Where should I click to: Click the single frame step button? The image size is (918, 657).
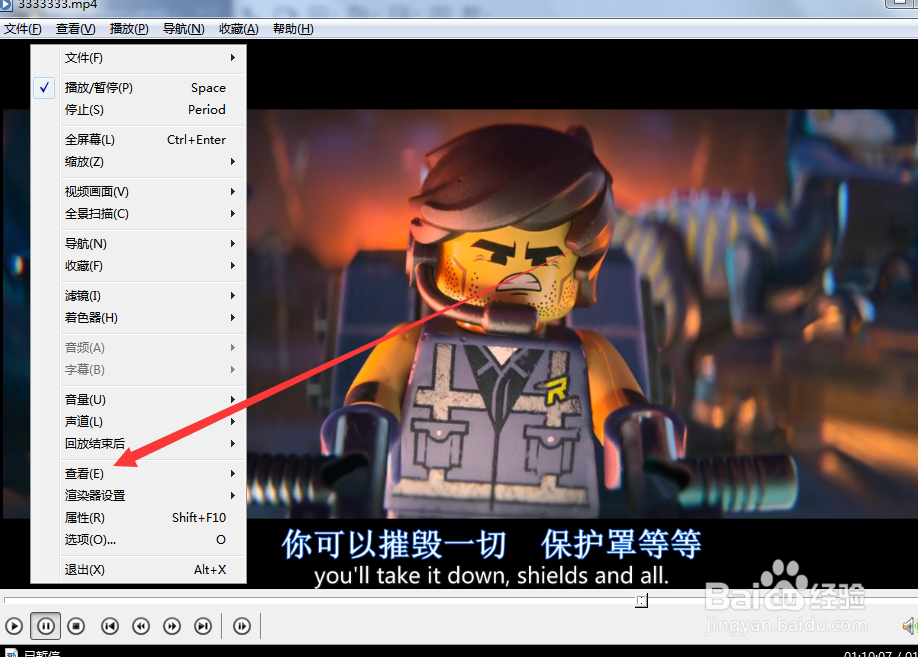pos(242,626)
